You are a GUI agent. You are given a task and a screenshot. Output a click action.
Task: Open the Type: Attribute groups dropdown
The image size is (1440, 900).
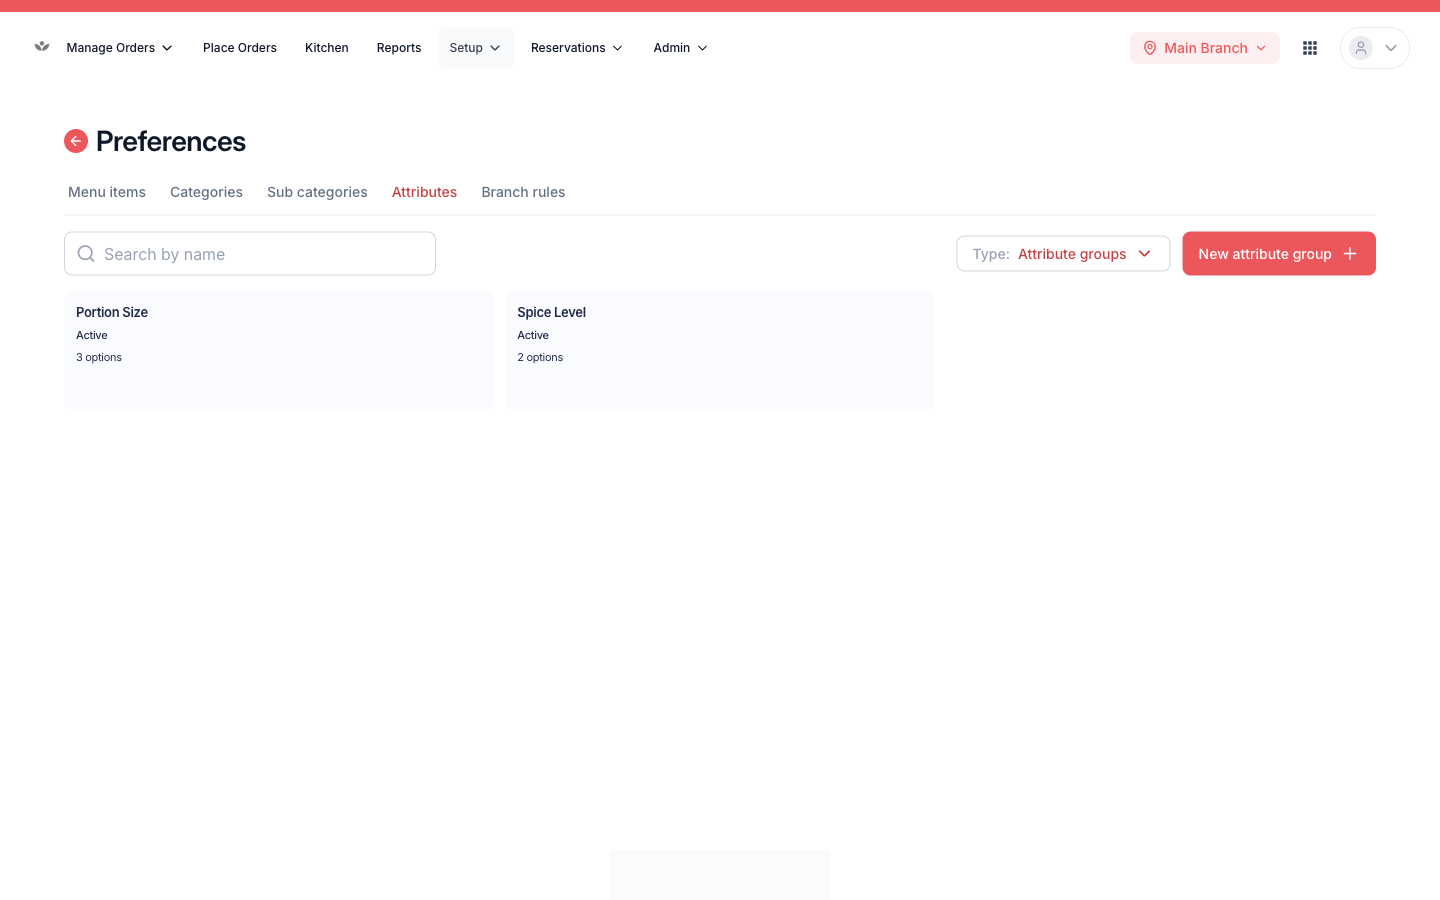click(1063, 254)
